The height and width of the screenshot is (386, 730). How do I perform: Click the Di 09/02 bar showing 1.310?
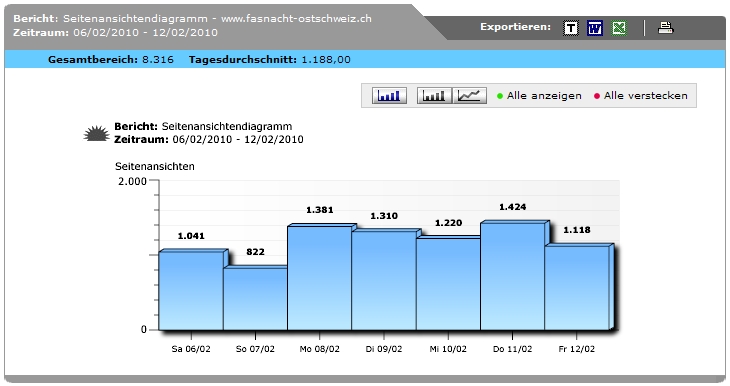[384, 281]
